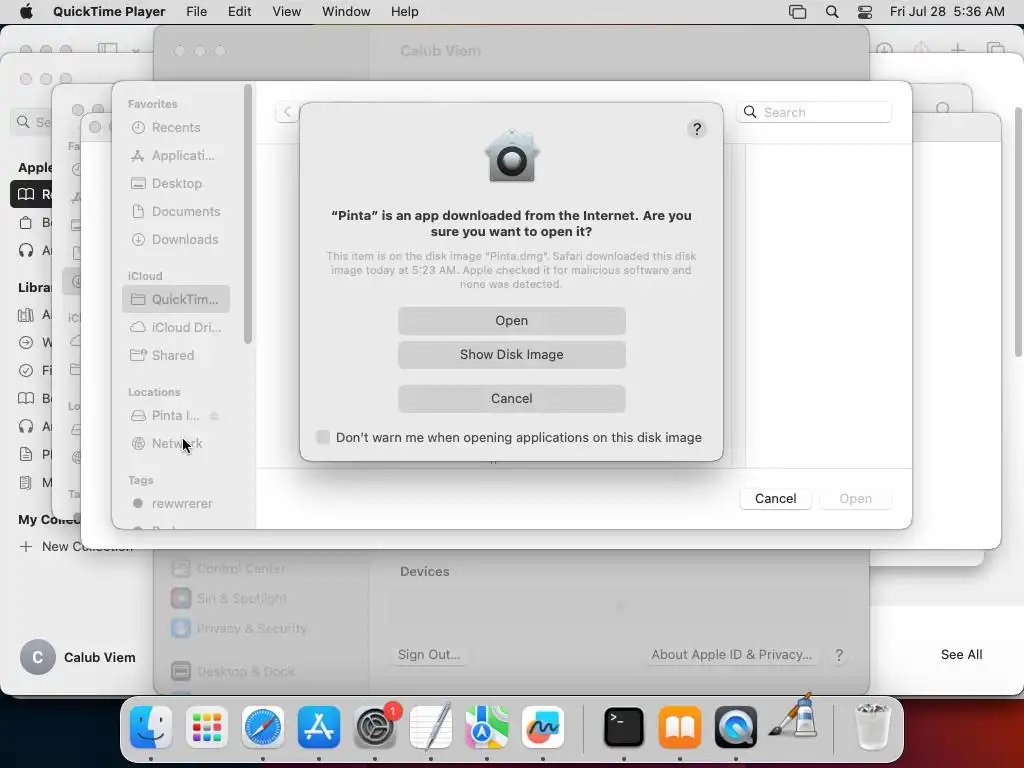This screenshot has width=1024, height=768.
Task: Open Pinta paintbrush icon in the Dock
Action: 793,718
